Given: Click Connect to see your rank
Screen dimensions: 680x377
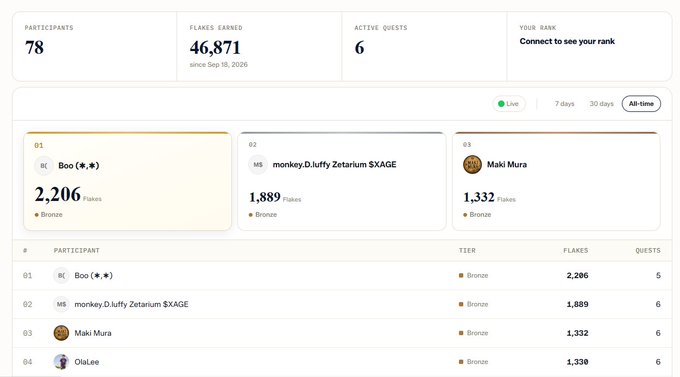Looking at the screenshot, I should (567, 41).
